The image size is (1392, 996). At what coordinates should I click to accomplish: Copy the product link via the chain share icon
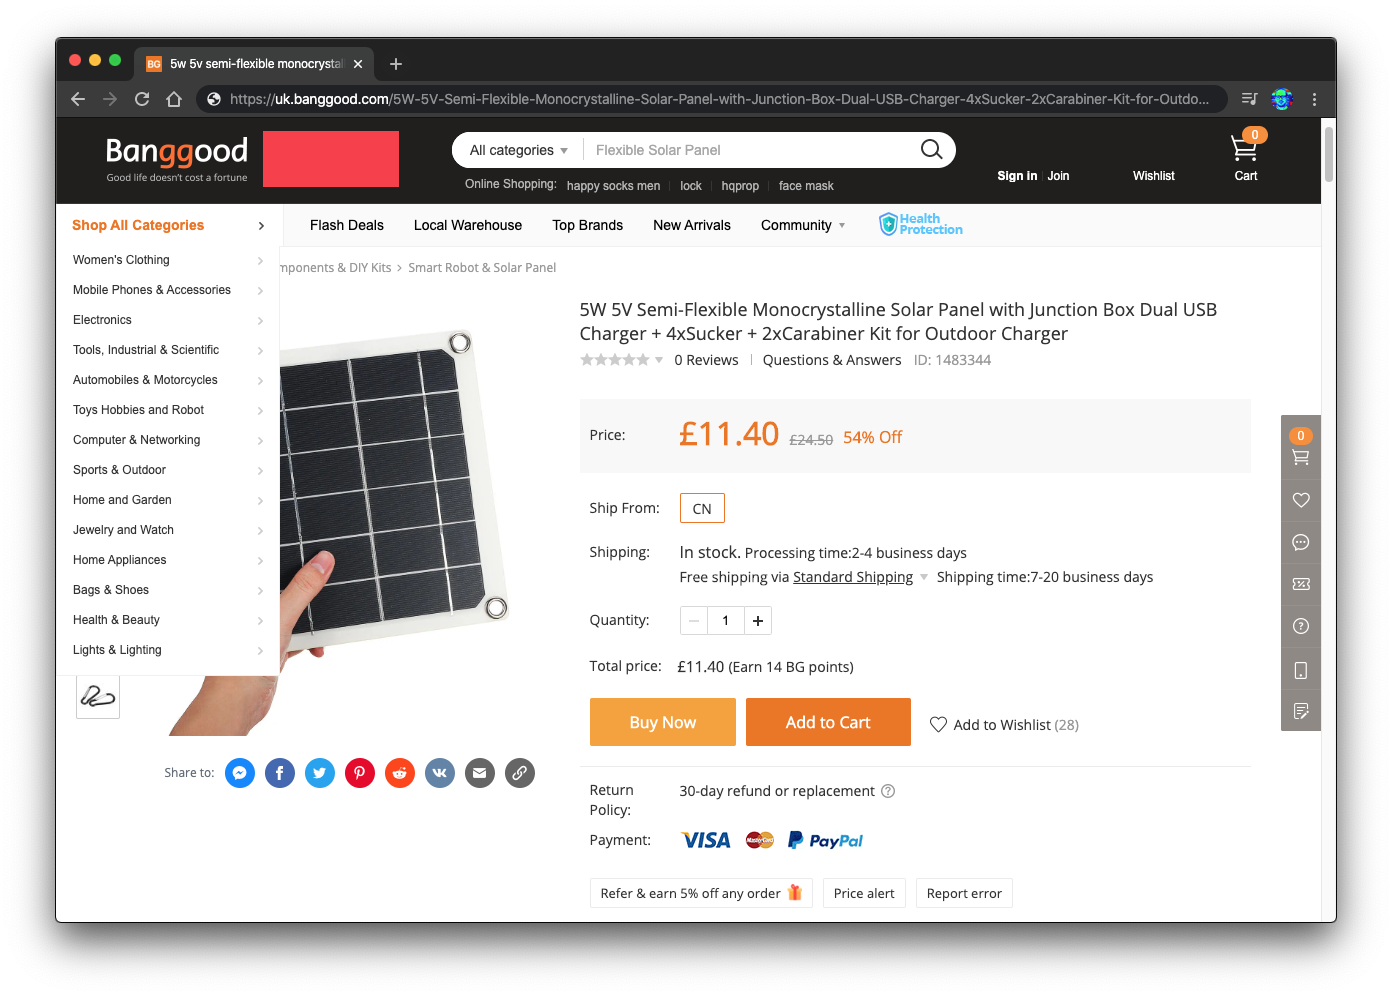[x=519, y=772]
